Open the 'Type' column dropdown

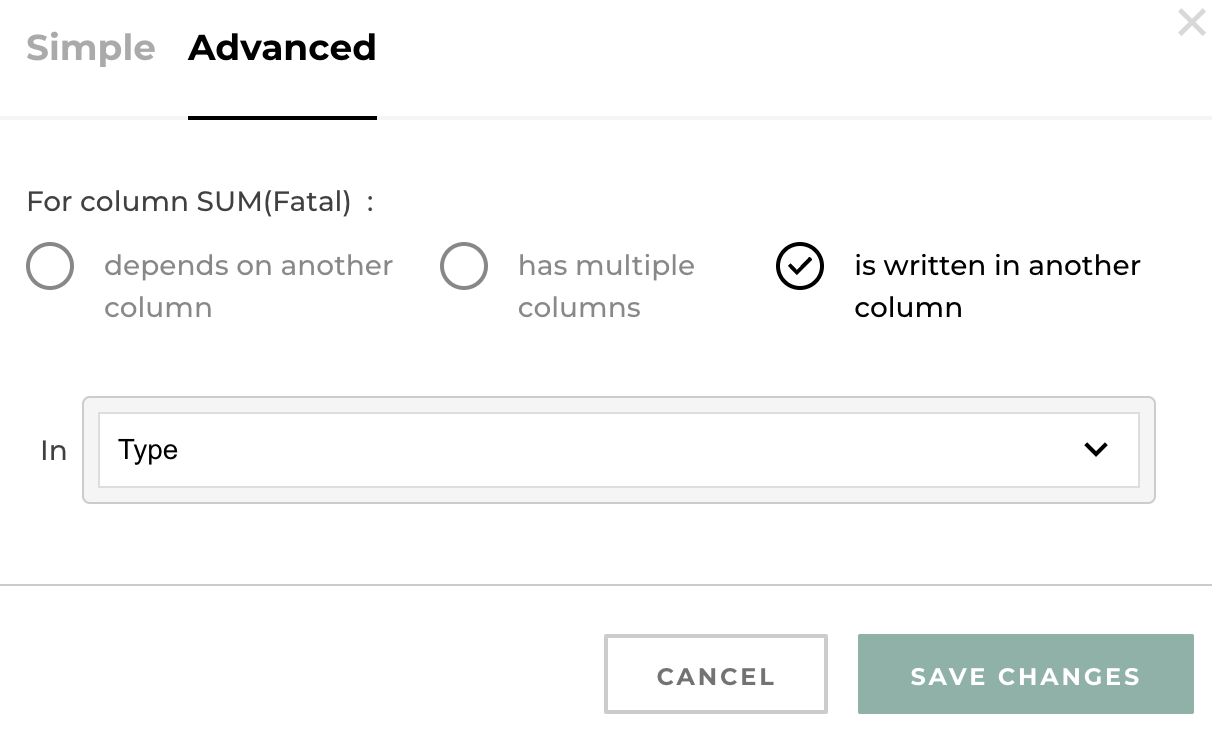pos(618,450)
